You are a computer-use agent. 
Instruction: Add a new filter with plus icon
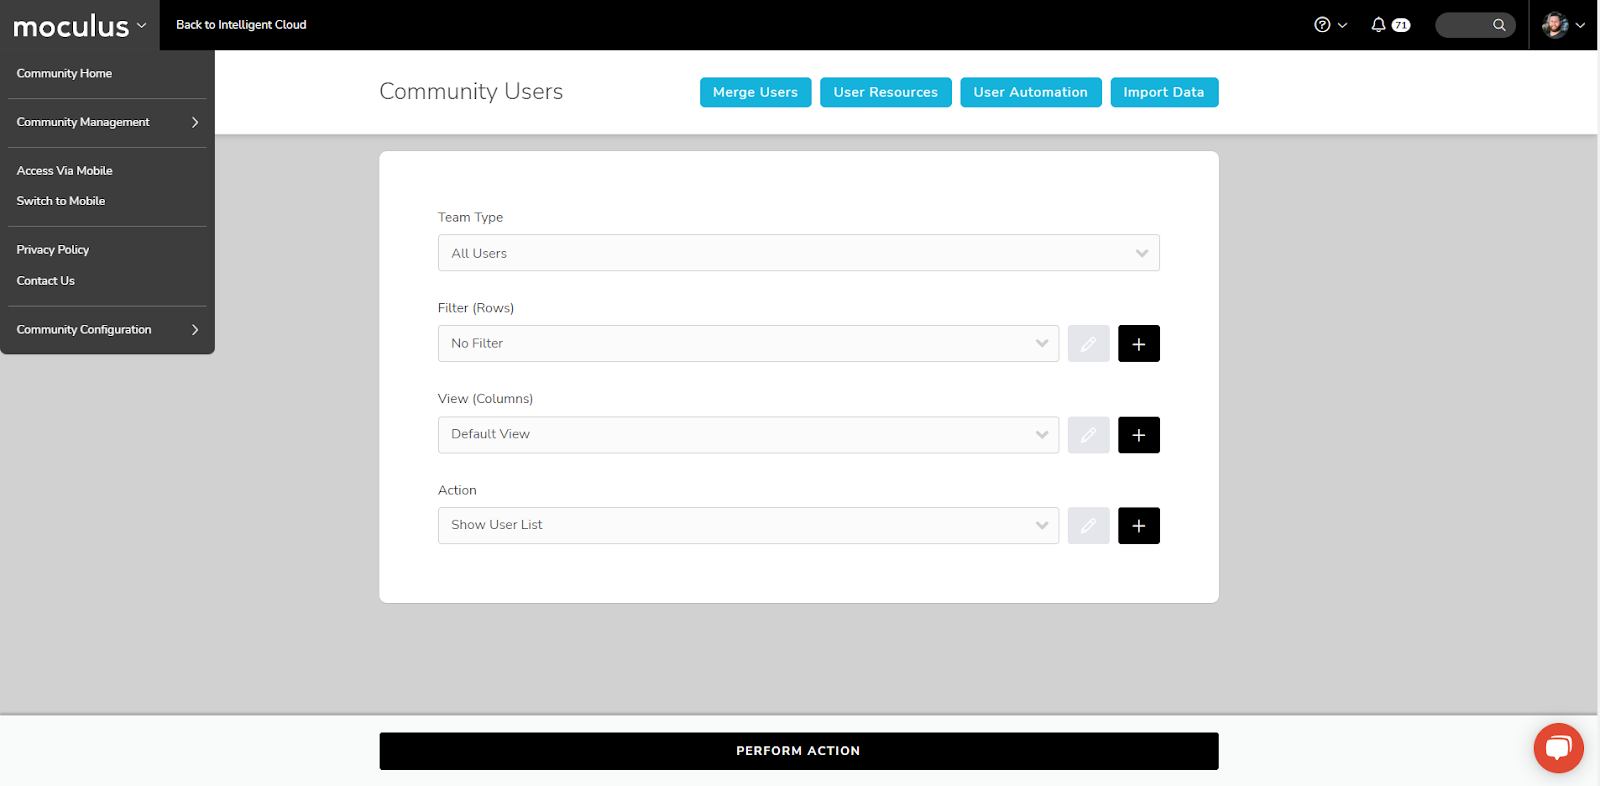[x=1138, y=344]
